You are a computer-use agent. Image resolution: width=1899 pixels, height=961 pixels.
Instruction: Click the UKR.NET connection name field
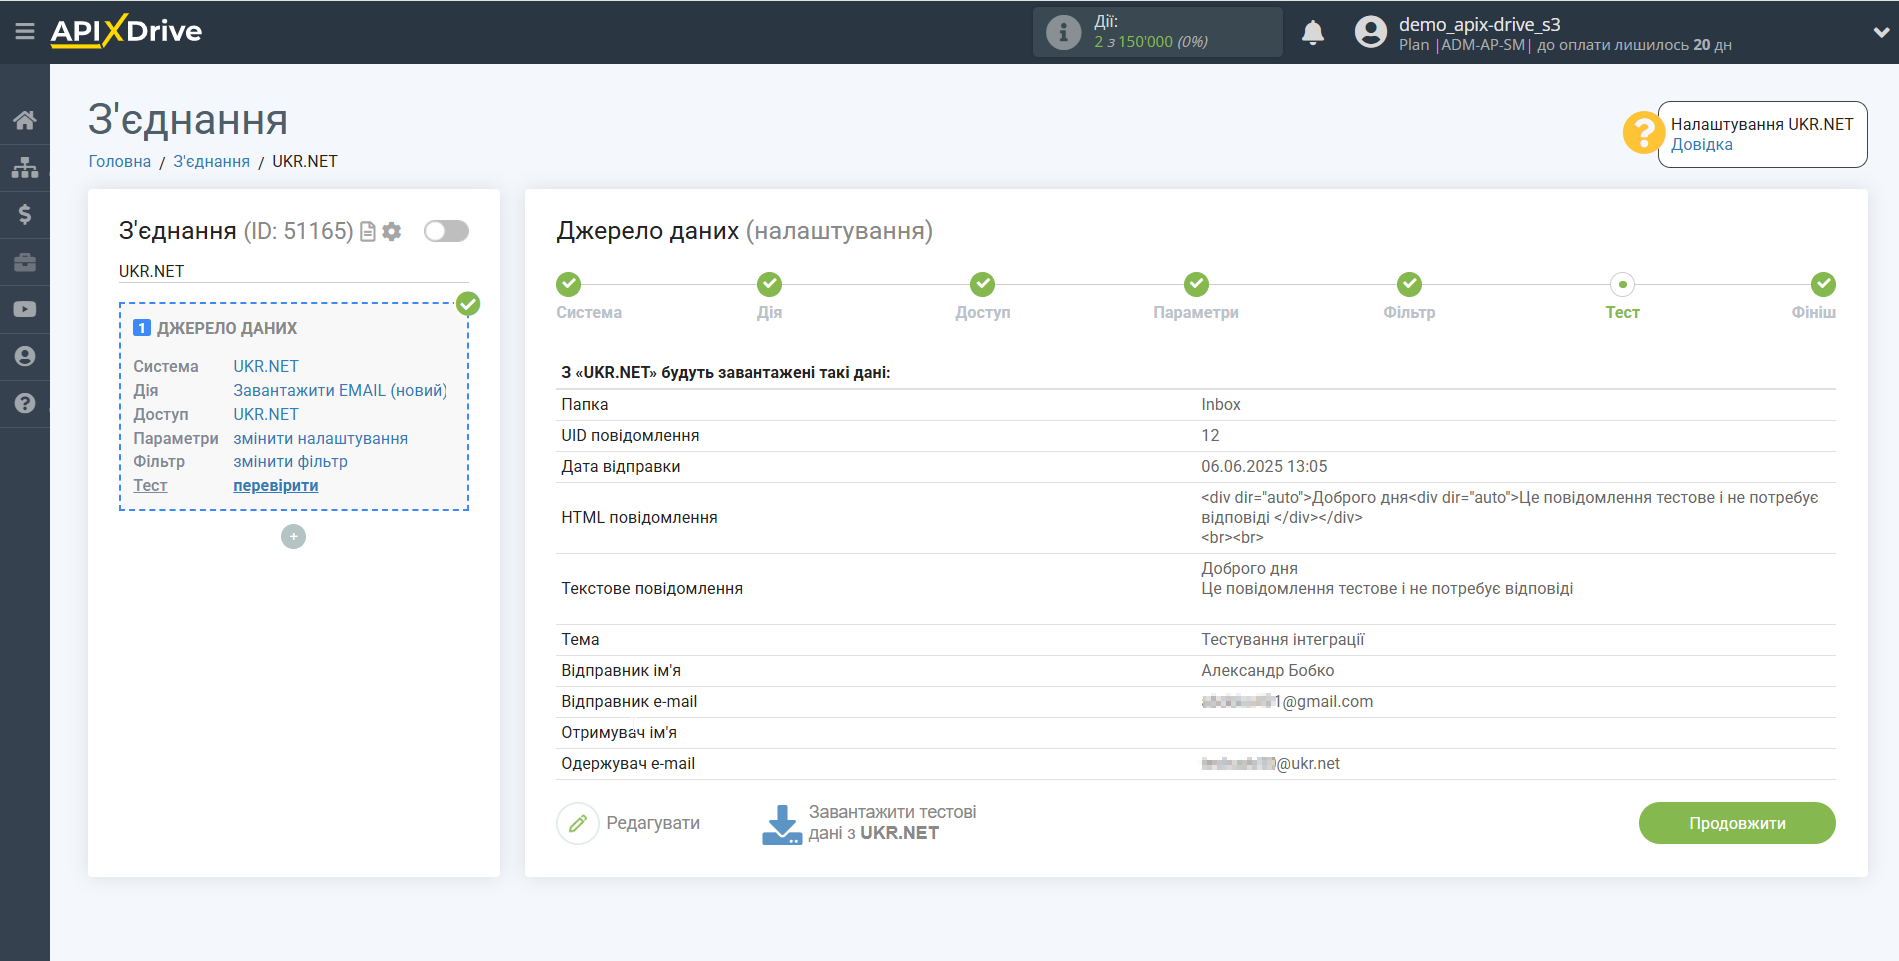[x=293, y=271]
